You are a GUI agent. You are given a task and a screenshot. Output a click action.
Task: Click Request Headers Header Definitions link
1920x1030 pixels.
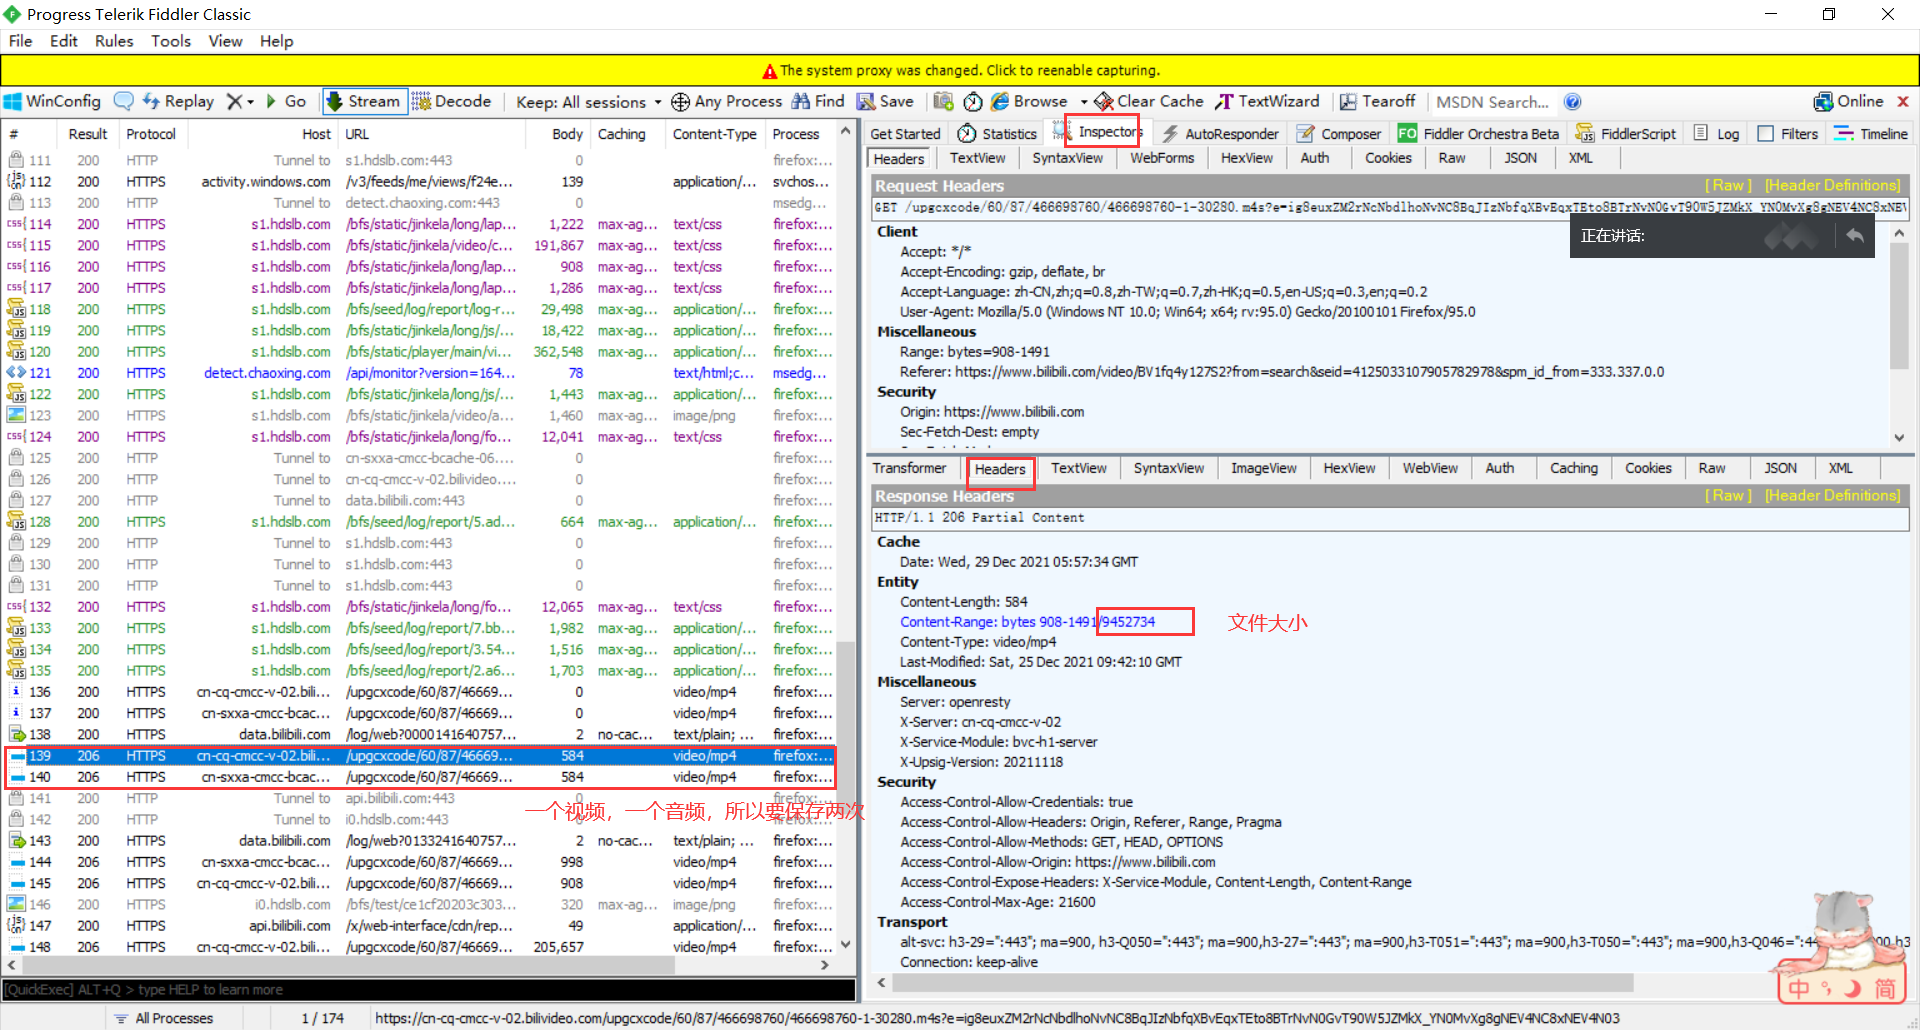(x=1832, y=185)
